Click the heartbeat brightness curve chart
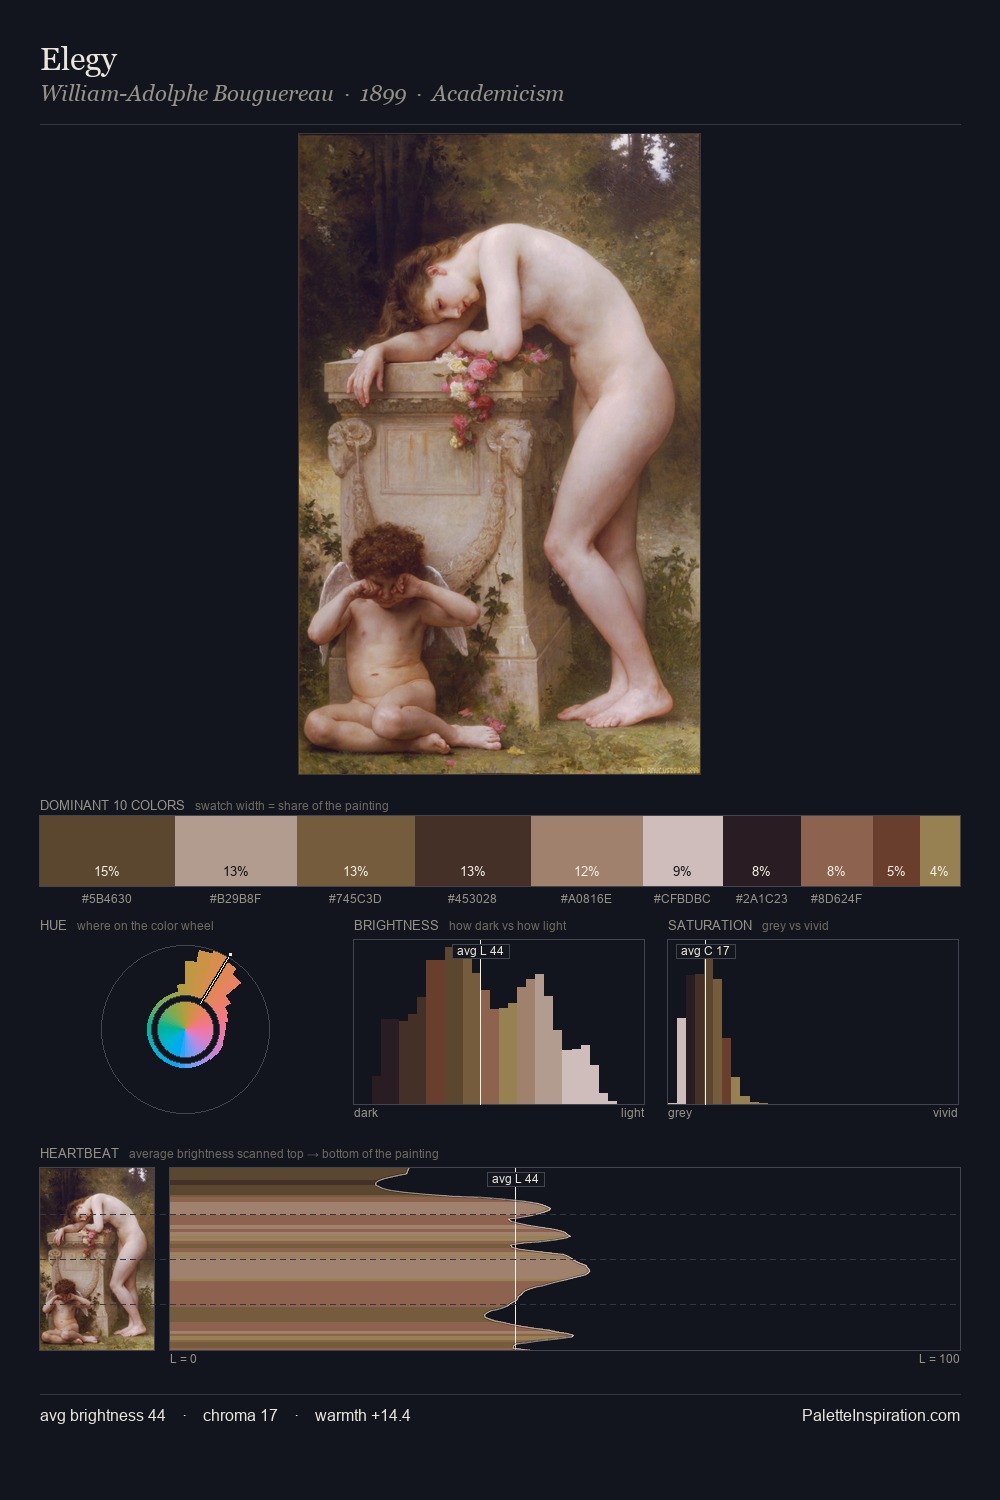 tap(565, 1259)
